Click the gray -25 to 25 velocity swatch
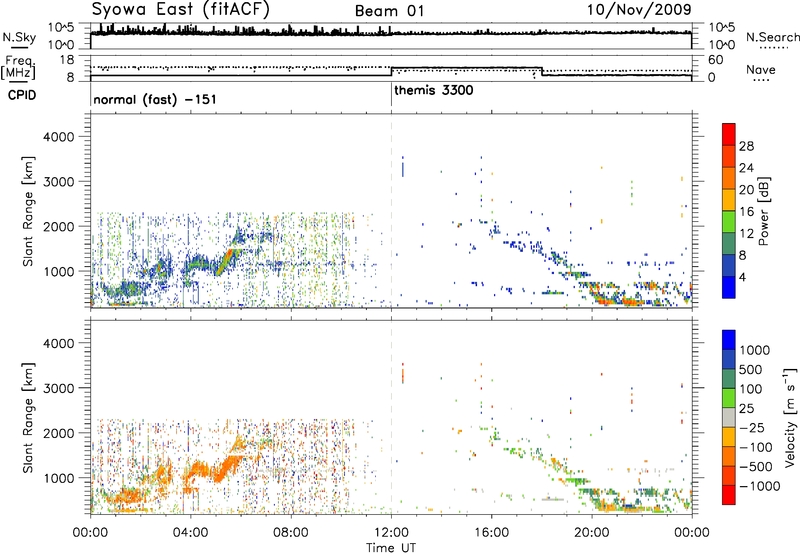800x554 pixels. click(729, 418)
